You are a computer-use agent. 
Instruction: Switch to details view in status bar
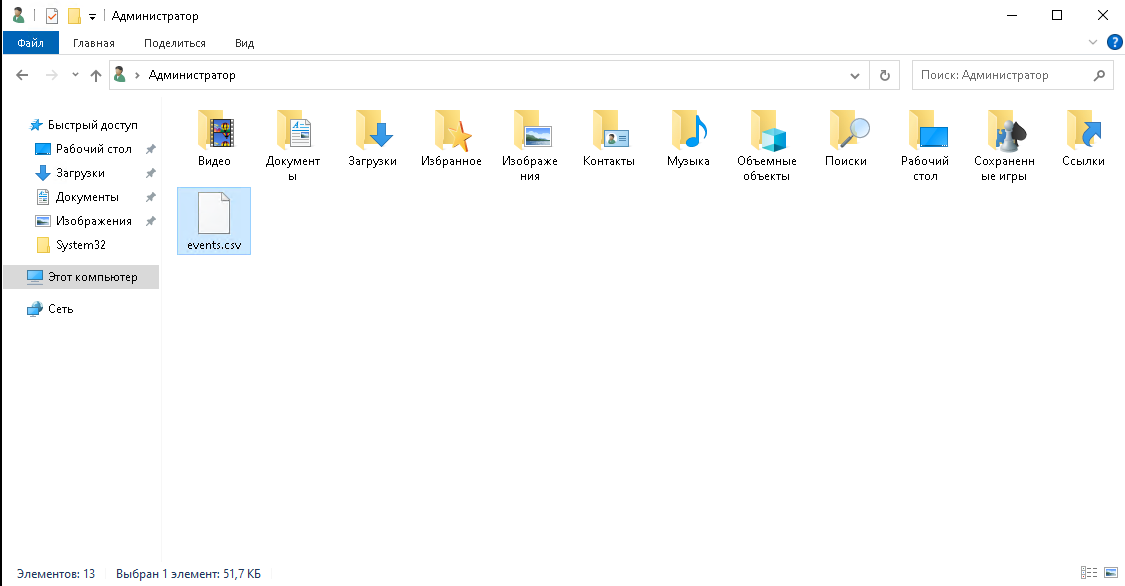pyautogui.click(x=1088, y=573)
